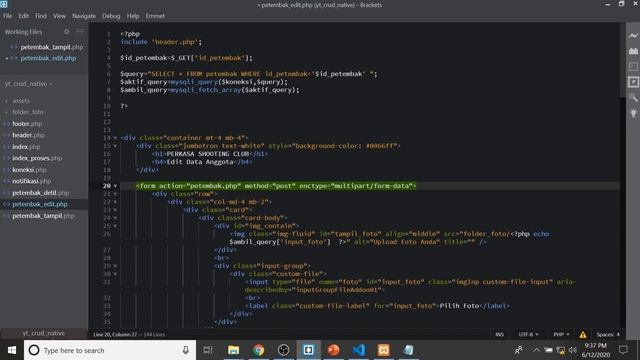This screenshot has width=640, height=360.
Task: Open Working Files gear settings
Action: click(x=67, y=31)
